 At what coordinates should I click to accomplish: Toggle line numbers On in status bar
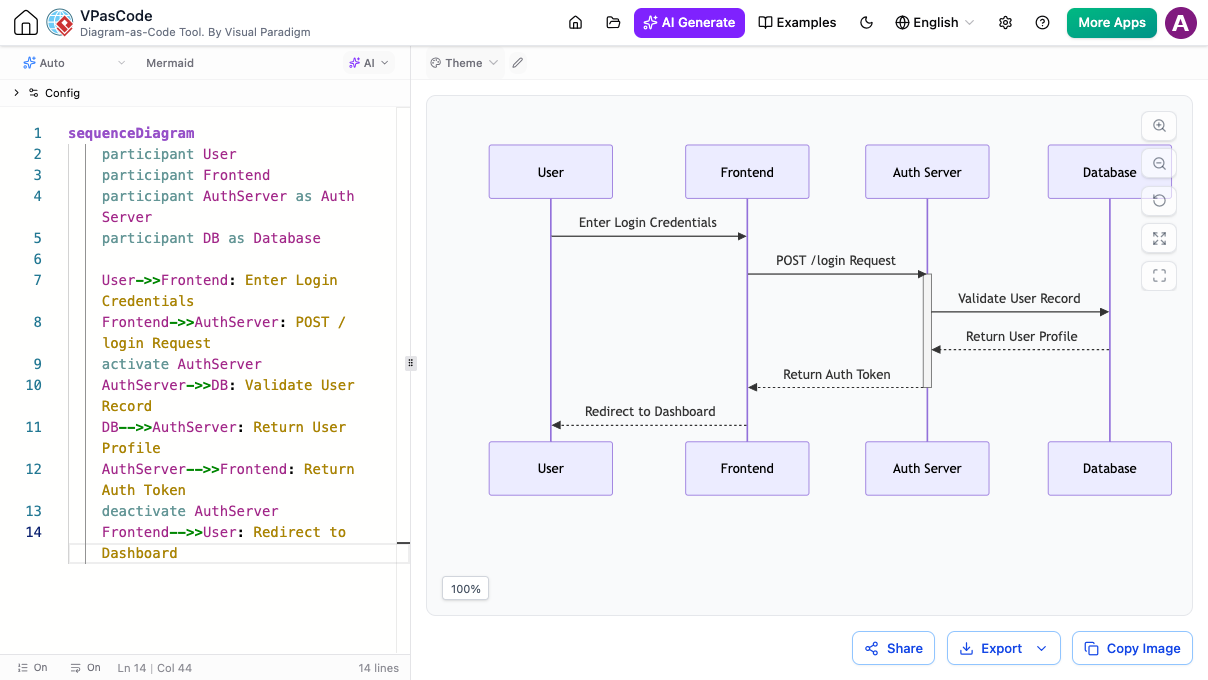click(32, 667)
